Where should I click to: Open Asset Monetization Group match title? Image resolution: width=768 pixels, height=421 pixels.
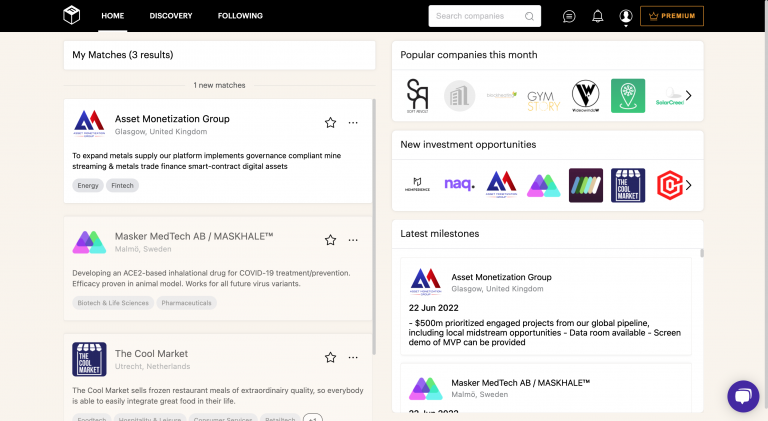[172, 119]
